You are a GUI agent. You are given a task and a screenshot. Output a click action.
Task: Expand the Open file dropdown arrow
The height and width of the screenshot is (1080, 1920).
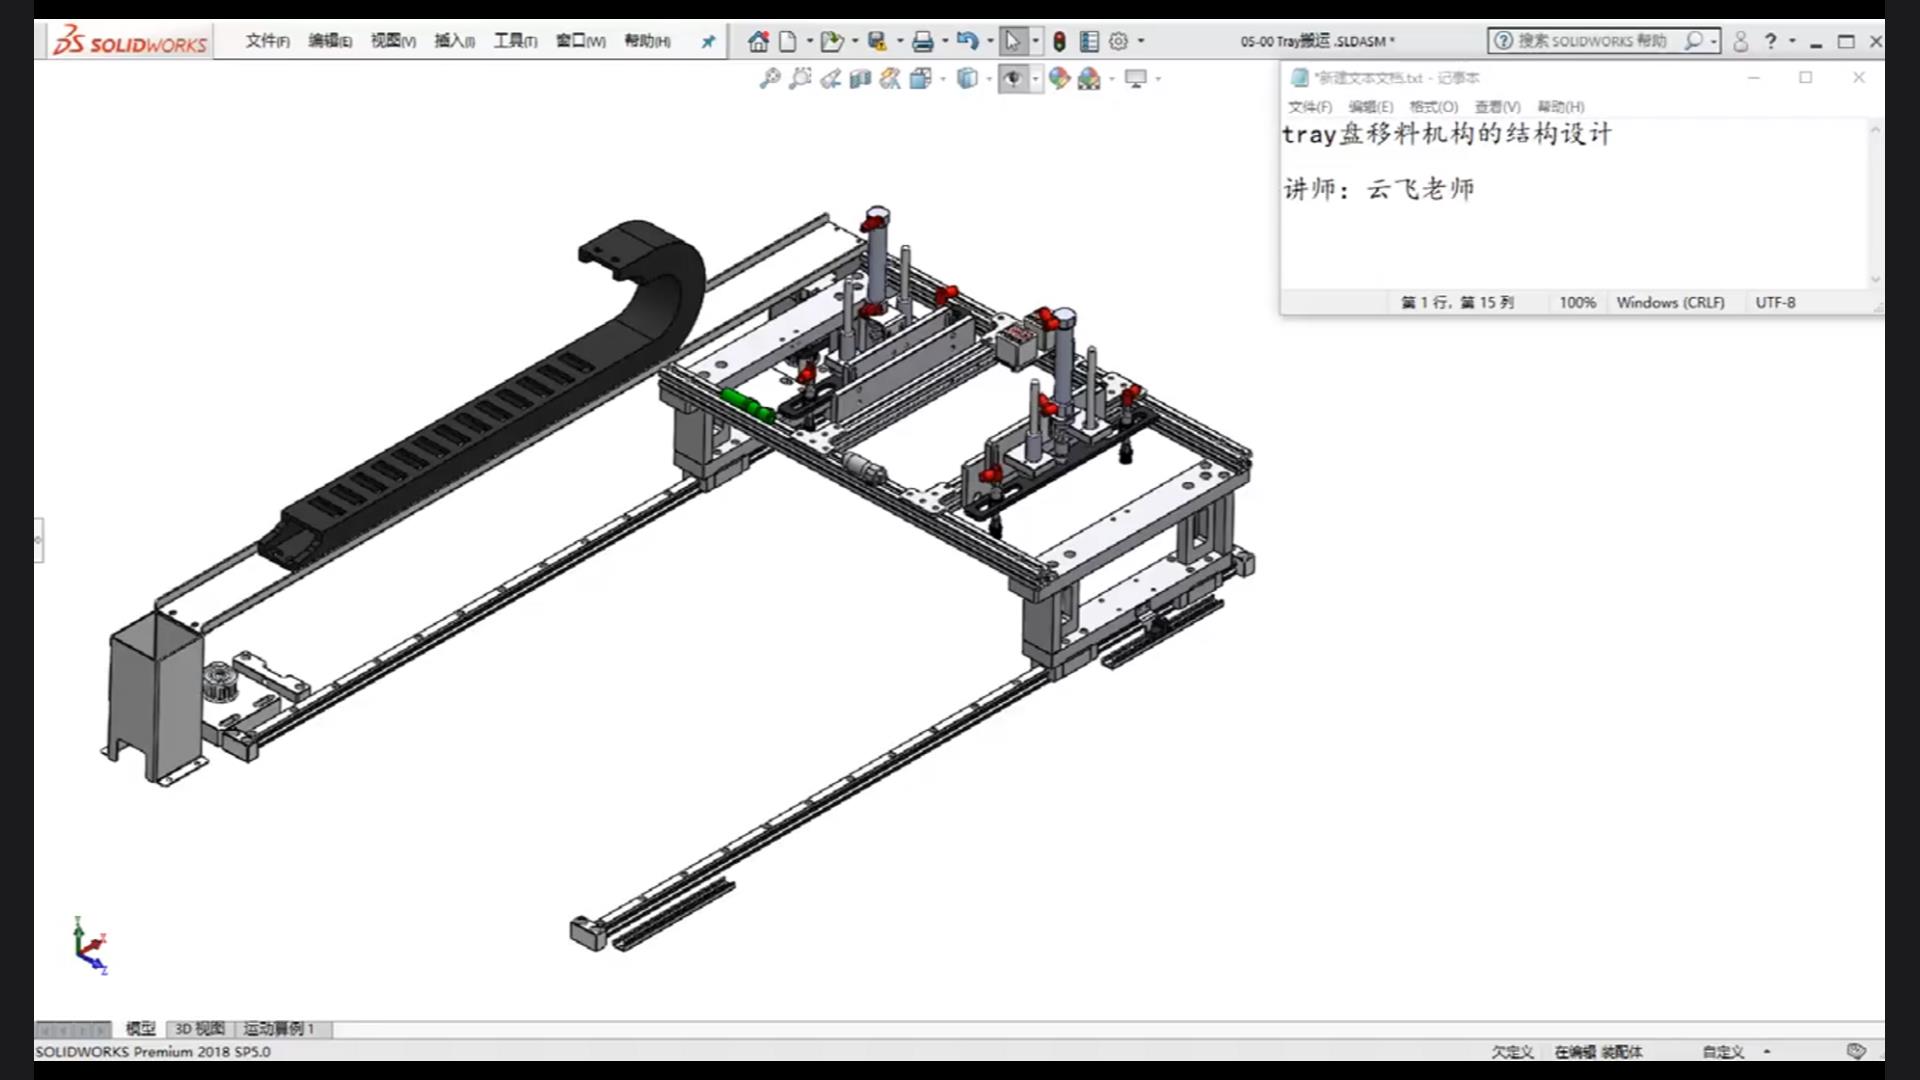tap(855, 41)
